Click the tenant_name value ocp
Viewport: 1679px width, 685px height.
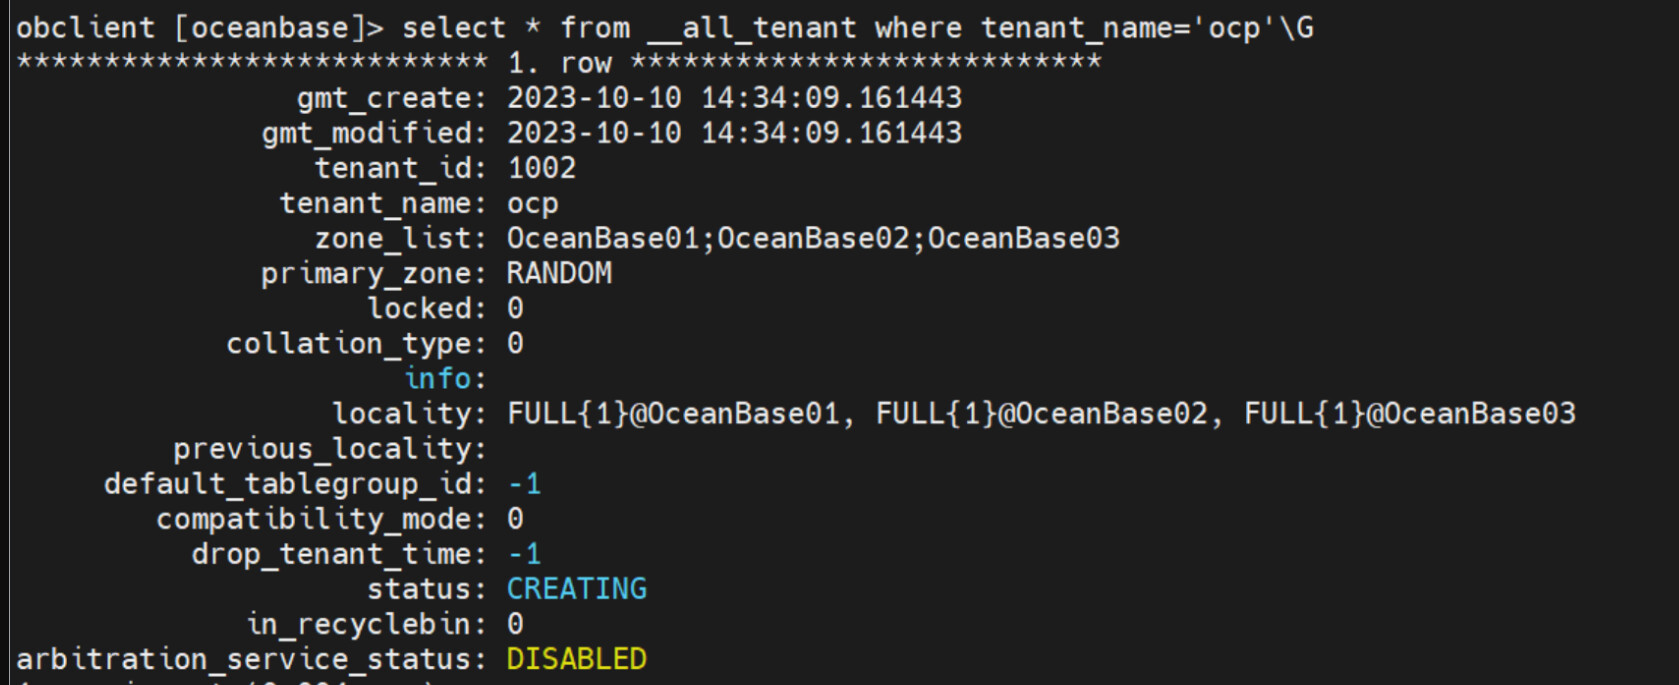click(x=533, y=204)
